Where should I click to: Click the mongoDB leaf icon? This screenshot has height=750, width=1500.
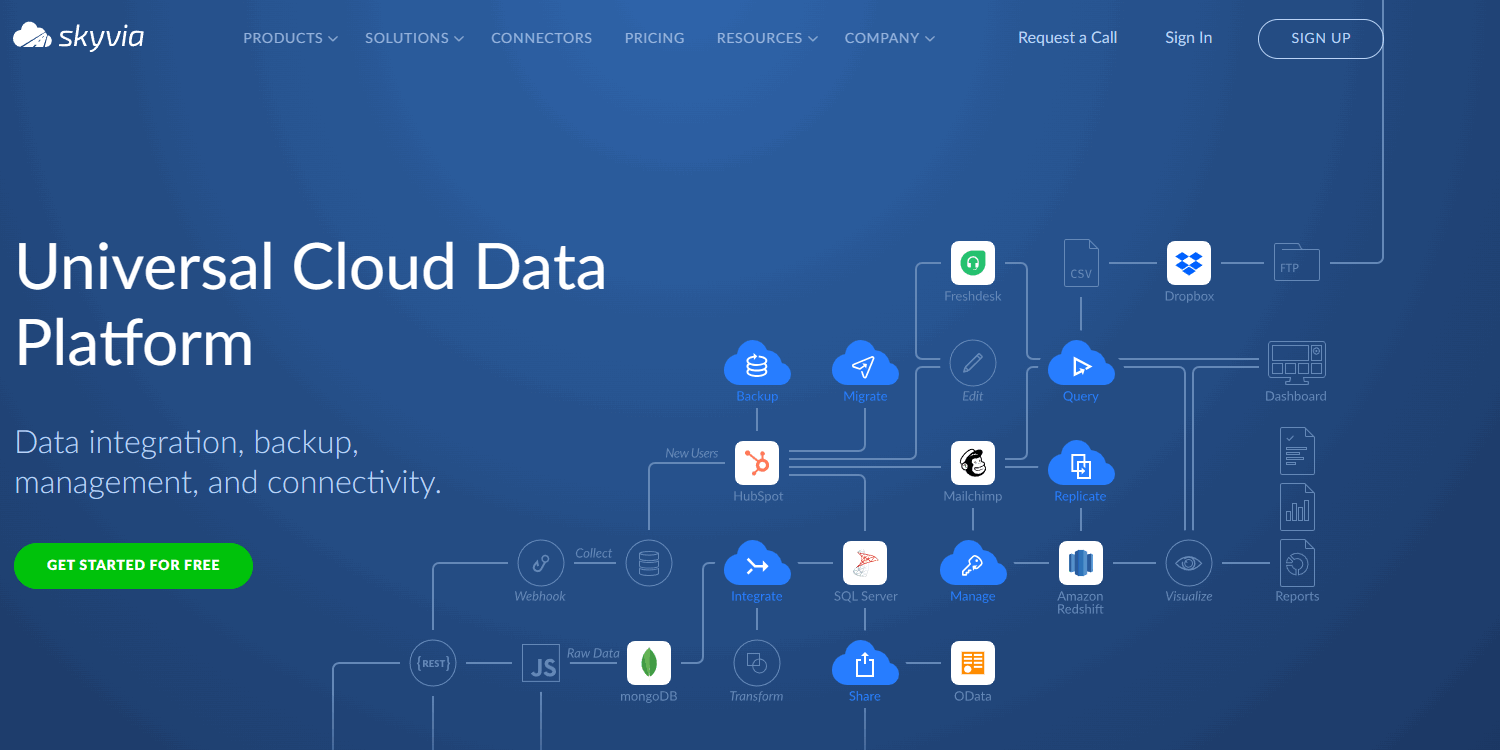coord(649,663)
